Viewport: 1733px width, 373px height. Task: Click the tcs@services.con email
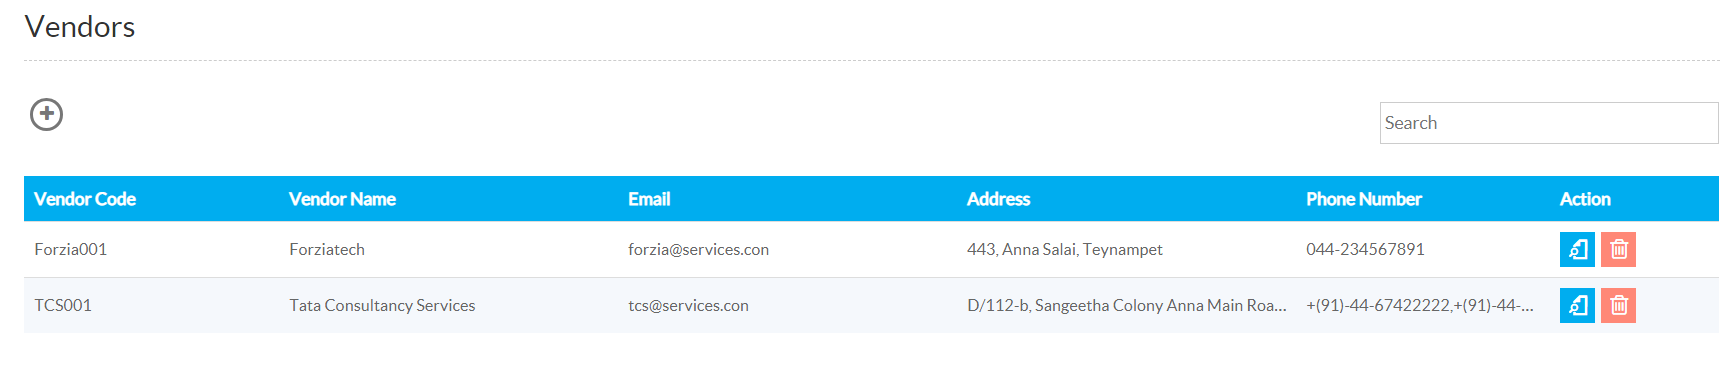coord(688,305)
